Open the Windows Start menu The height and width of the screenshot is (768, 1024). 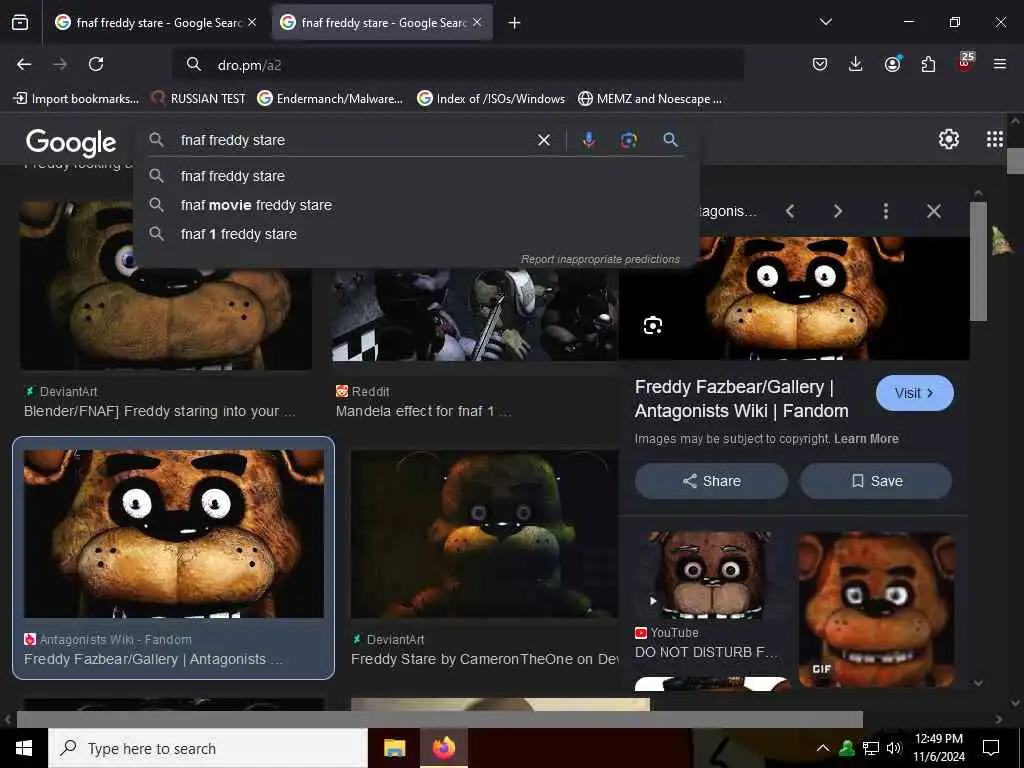24,748
